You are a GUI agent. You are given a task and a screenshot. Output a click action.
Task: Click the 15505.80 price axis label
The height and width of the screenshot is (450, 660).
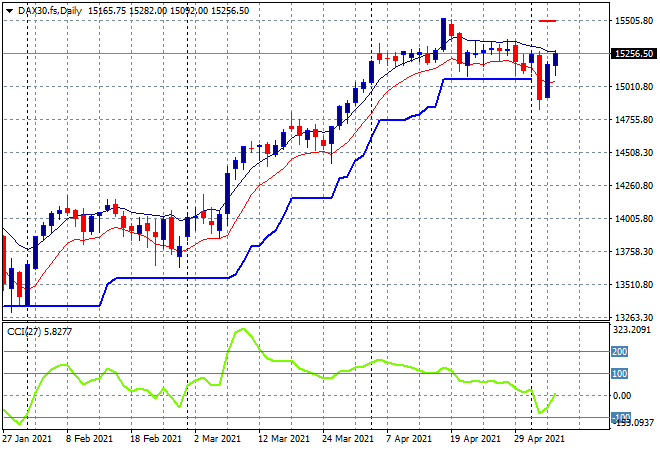[634, 21]
